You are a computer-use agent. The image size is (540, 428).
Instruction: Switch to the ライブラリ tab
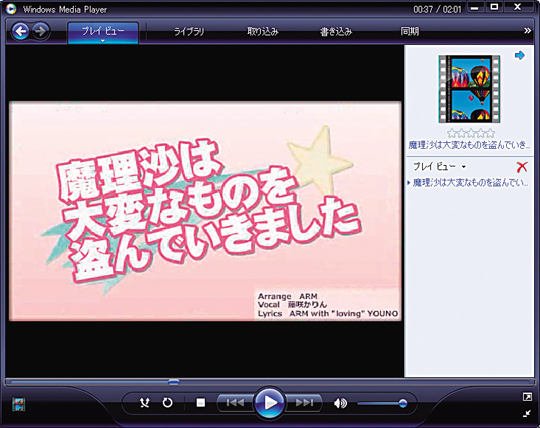pyautogui.click(x=189, y=32)
